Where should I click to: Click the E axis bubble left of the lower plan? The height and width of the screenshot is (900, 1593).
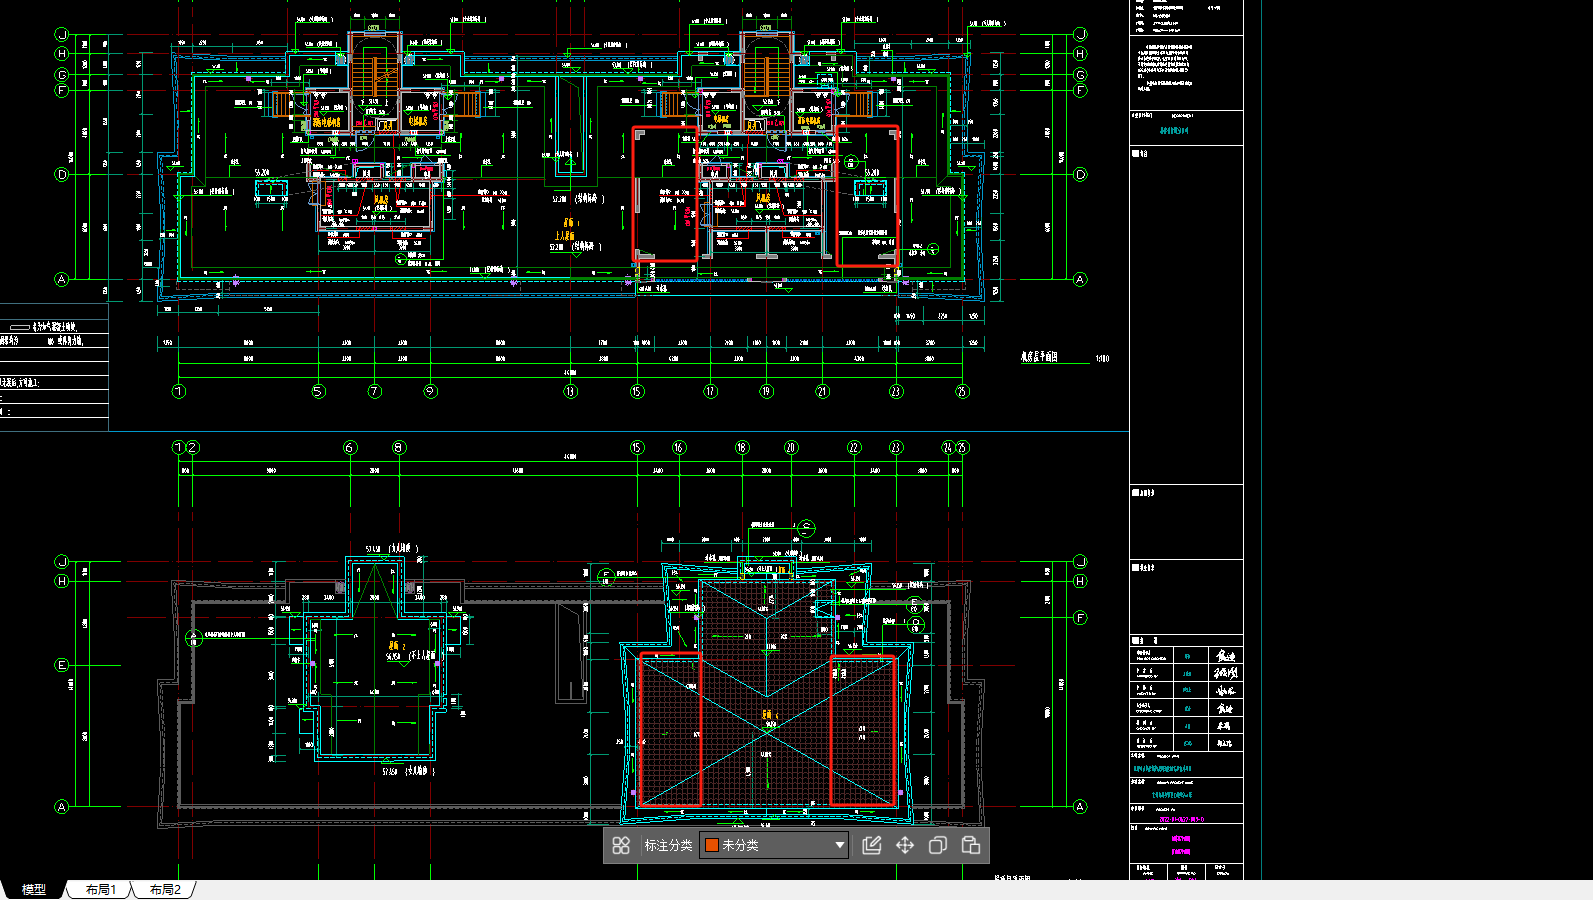click(x=62, y=665)
